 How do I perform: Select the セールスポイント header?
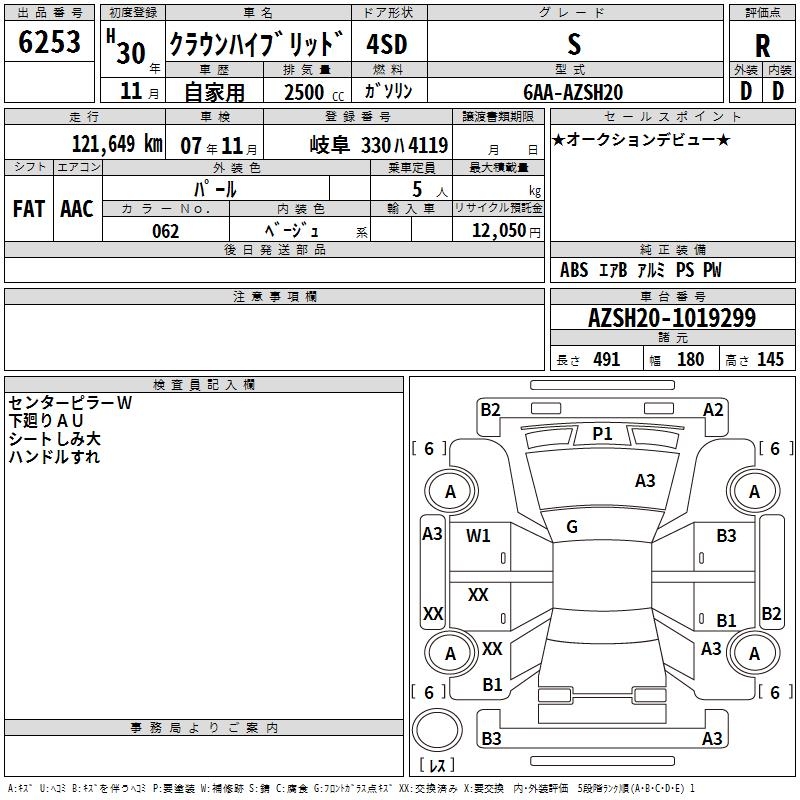[672, 116]
